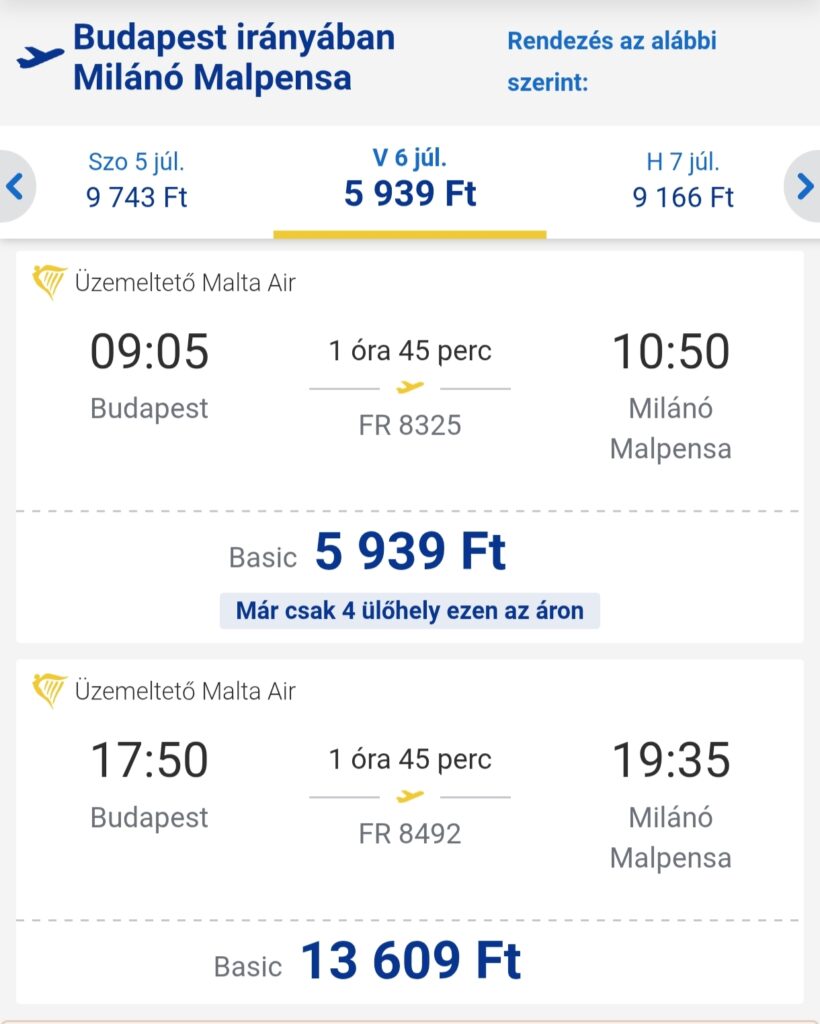This screenshot has height=1024, width=820.
Task: Open the Rendezés az alábbi szerint sorting
Action: coord(612,61)
